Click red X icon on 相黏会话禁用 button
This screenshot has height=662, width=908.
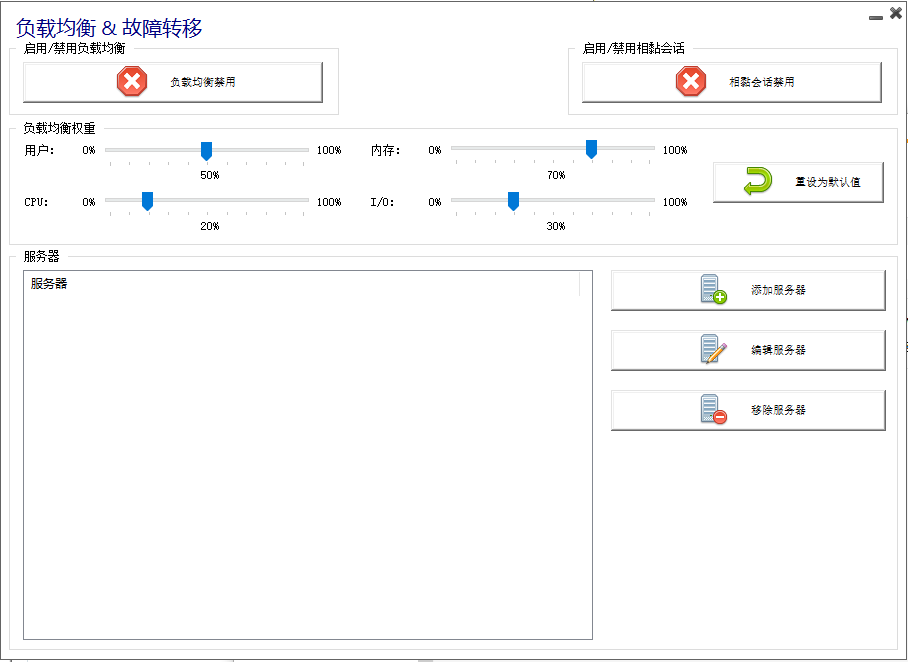coord(691,82)
